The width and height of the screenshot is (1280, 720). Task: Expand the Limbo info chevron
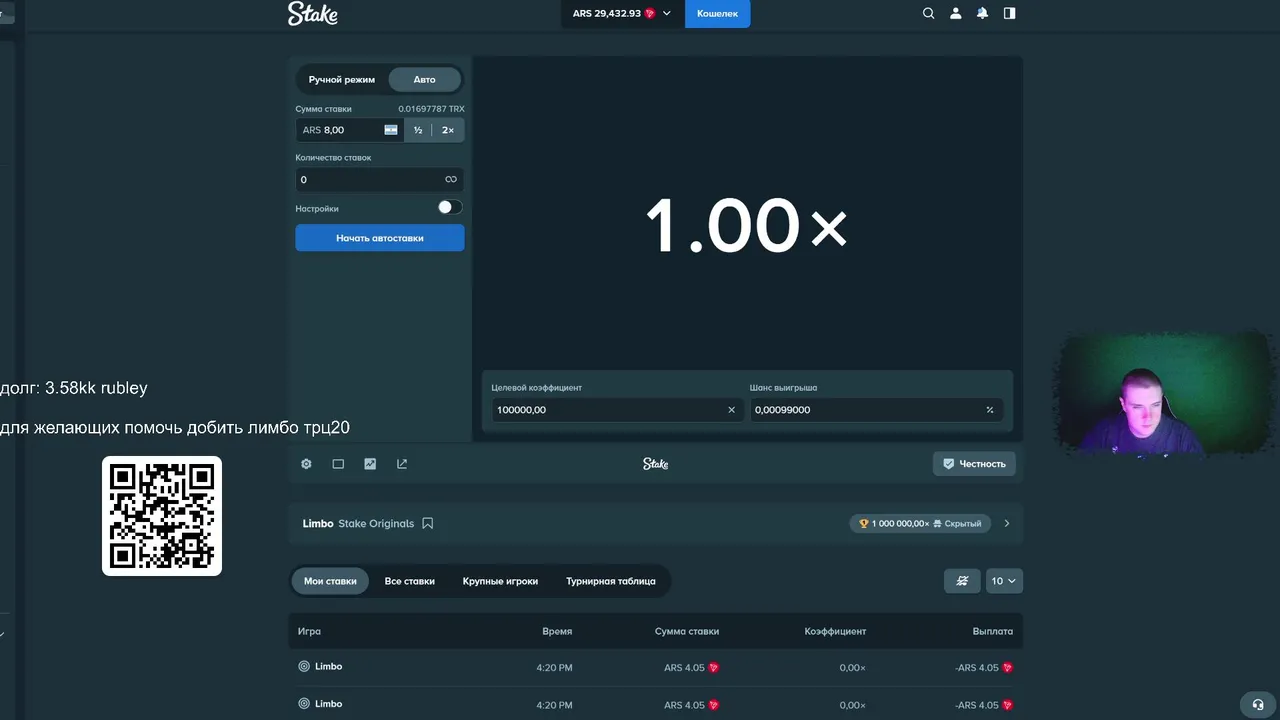point(1007,523)
